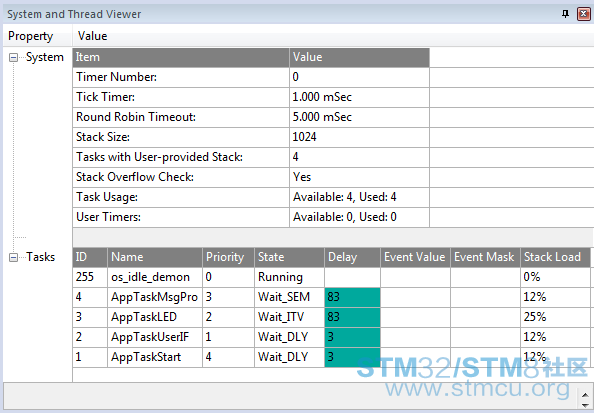This screenshot has height=413, width=594.
Task: Select the os_idle_demon task row
Action: pos(331,277)
